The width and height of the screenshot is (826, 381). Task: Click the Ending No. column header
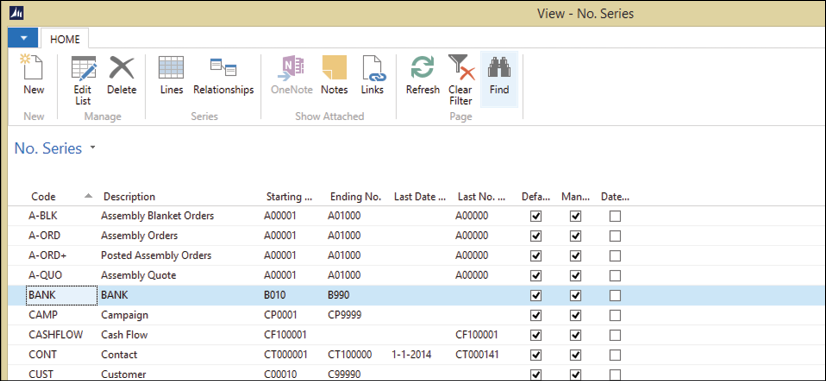[355, 197]
